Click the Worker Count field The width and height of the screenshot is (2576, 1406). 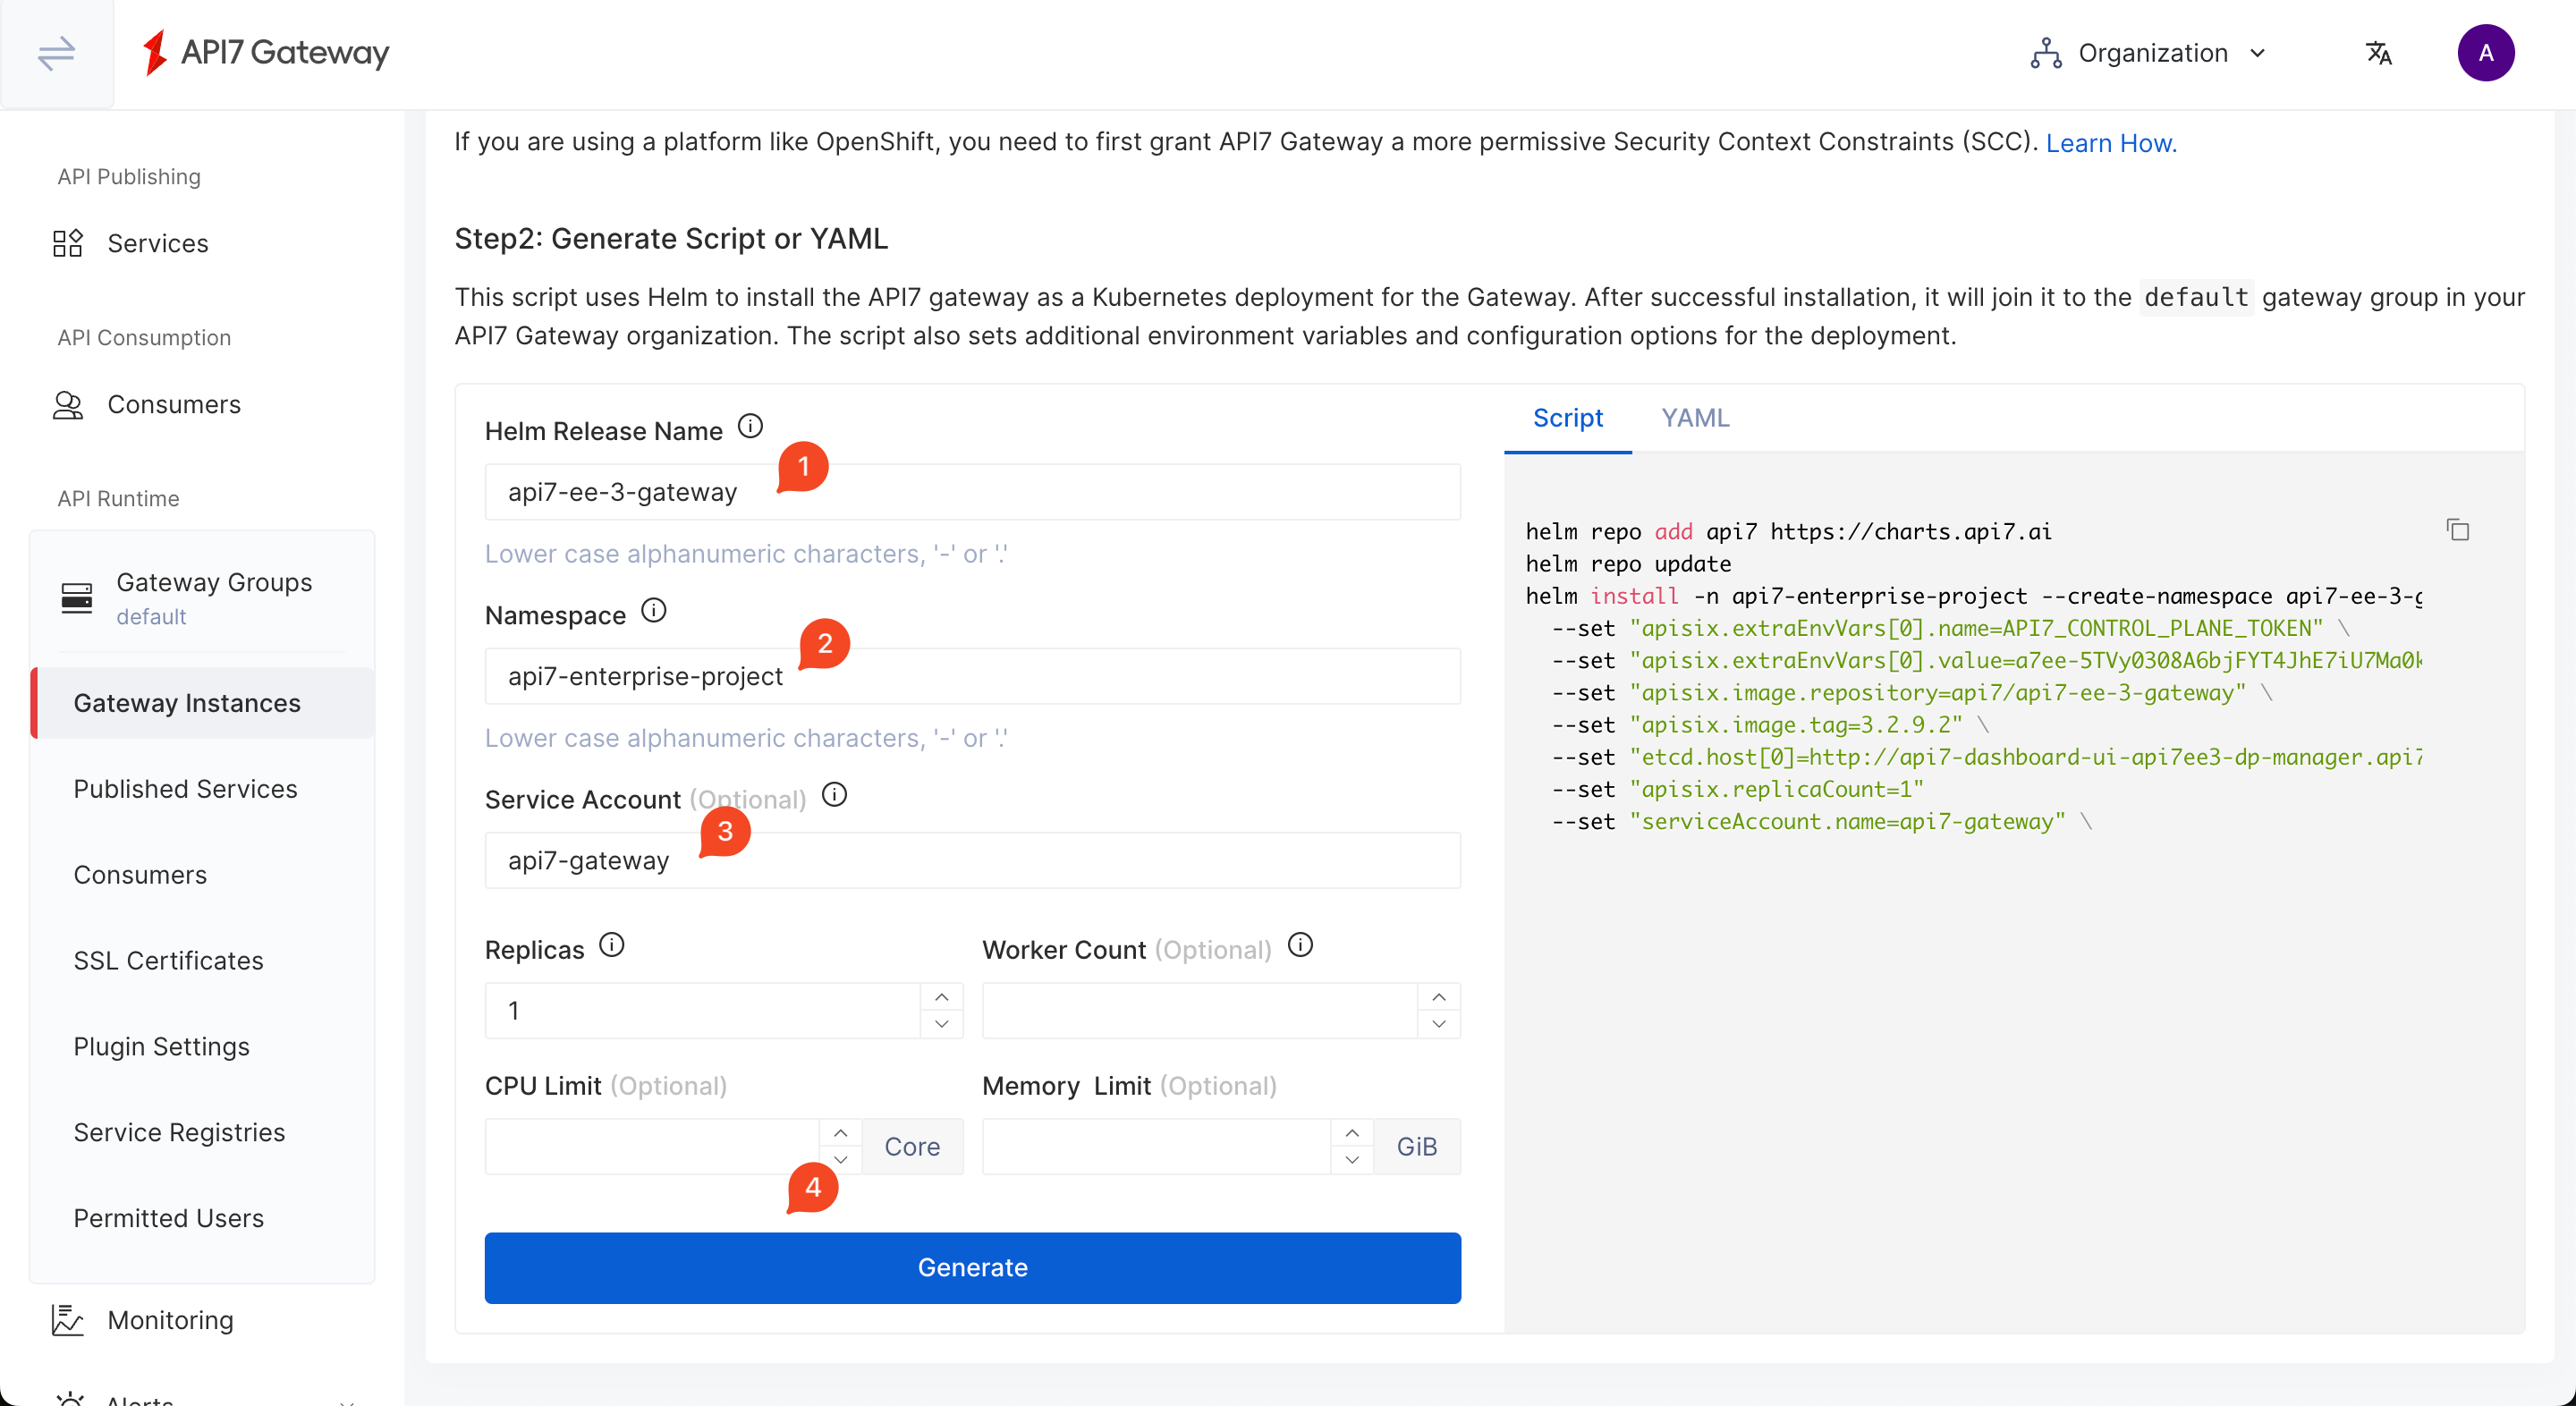pos(1199,1010)
